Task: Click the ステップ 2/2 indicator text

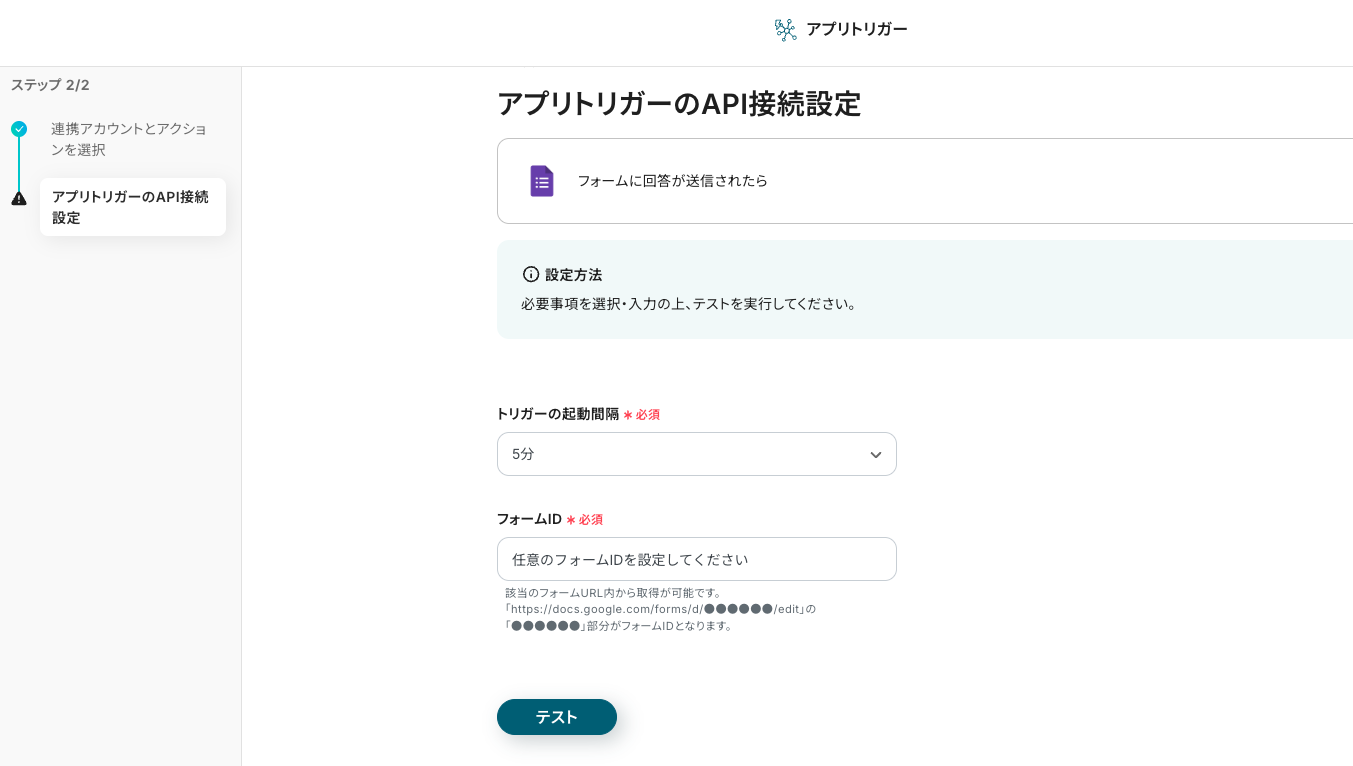Action: [50, 85]
